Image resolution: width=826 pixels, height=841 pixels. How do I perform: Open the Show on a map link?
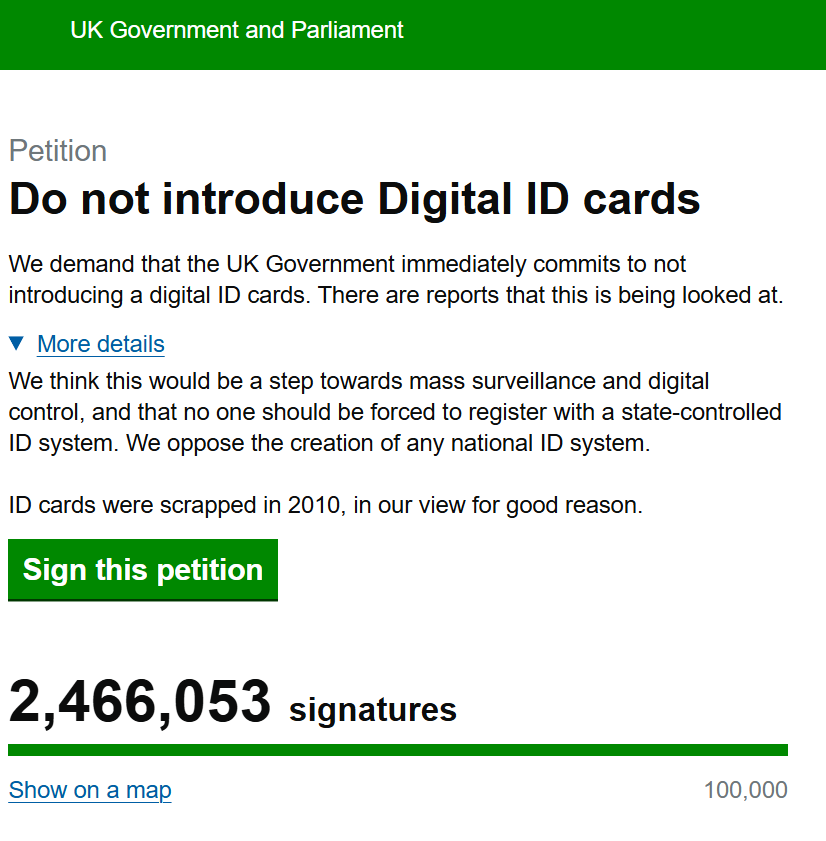pos(90,790)
